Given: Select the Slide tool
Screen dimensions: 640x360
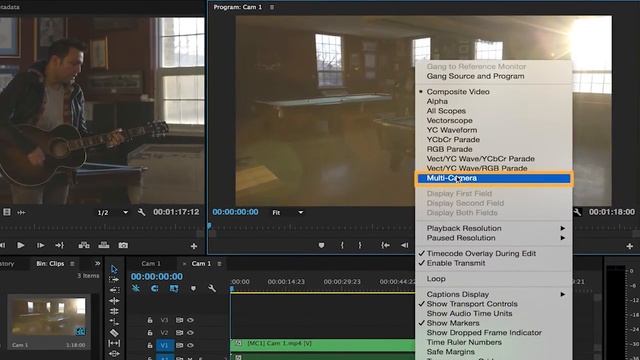Looking at the screenshot, I should click(114, 353).
